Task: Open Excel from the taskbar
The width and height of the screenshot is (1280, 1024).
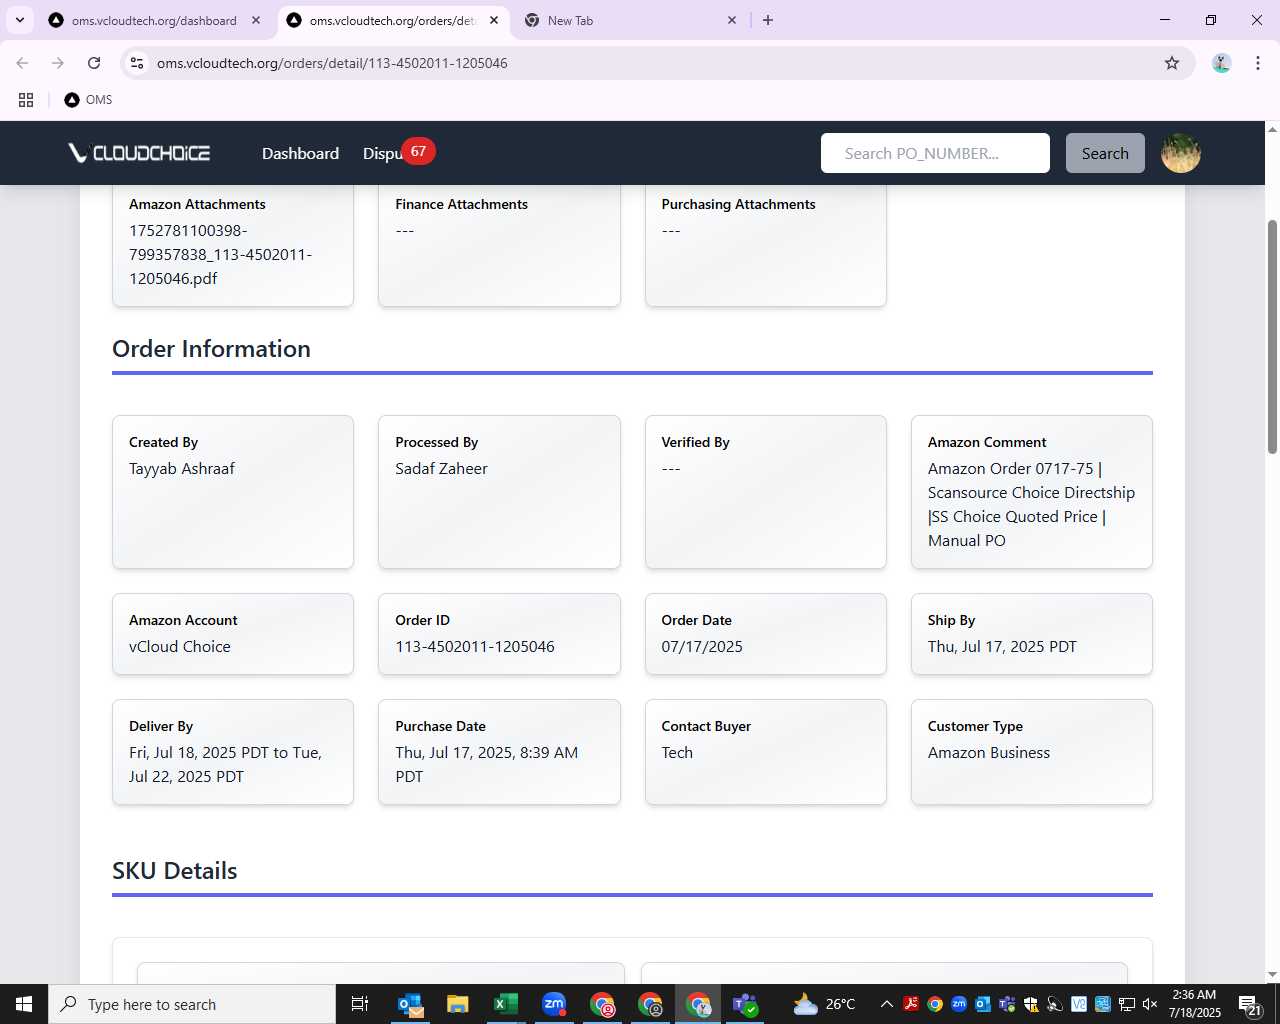Action: 506,1004
